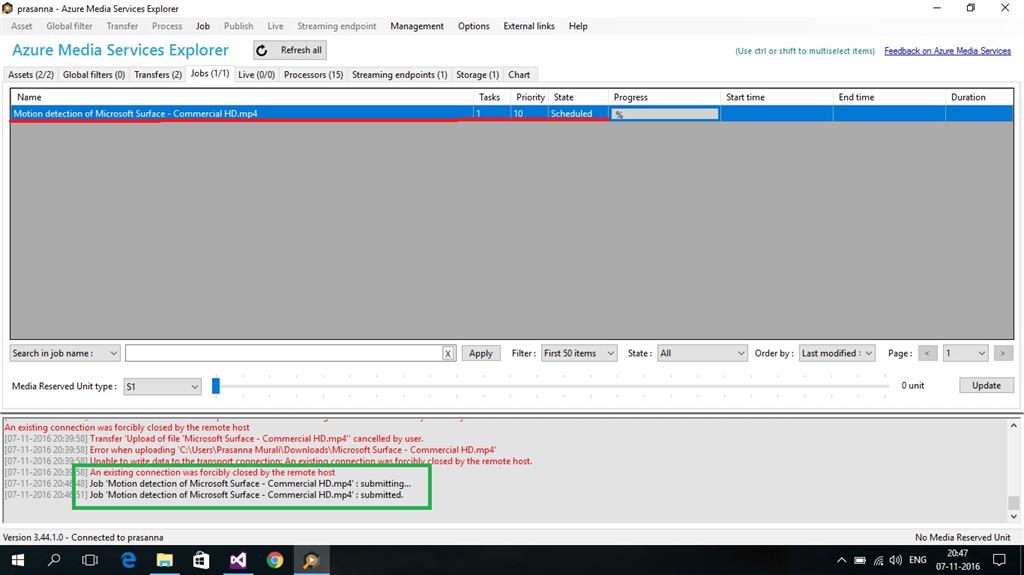Open the Windows Start menu
This screenshot has height=575, width=1024.
18,560
